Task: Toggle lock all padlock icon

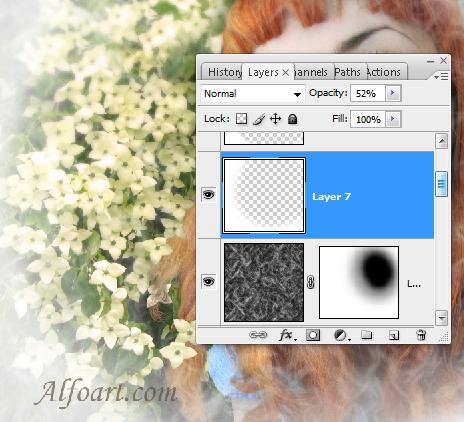Action: coord(292,119)
